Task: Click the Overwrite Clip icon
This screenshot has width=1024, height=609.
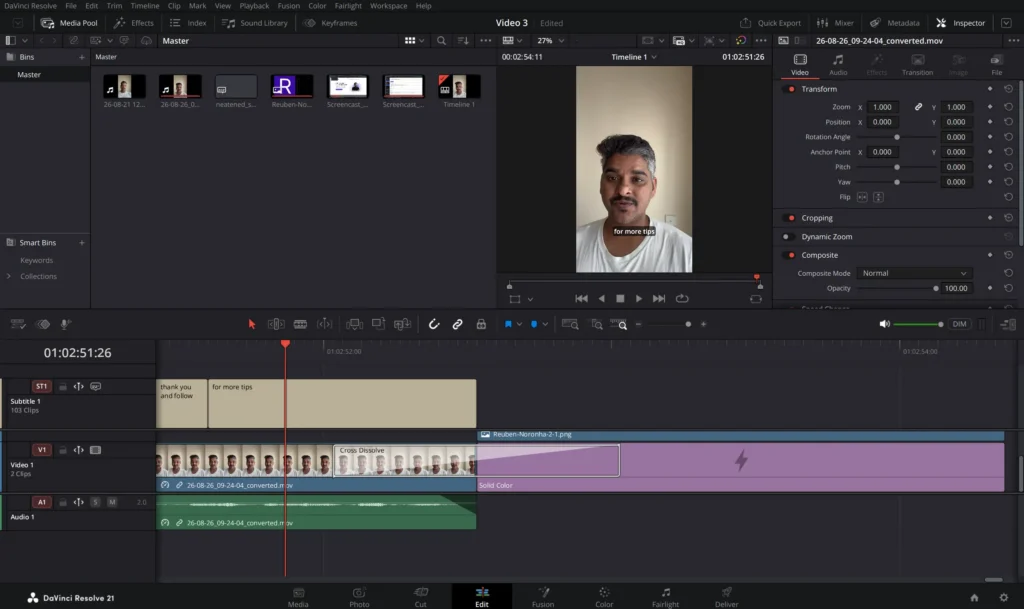Action: pyautogui.click(x=378, y=324)
